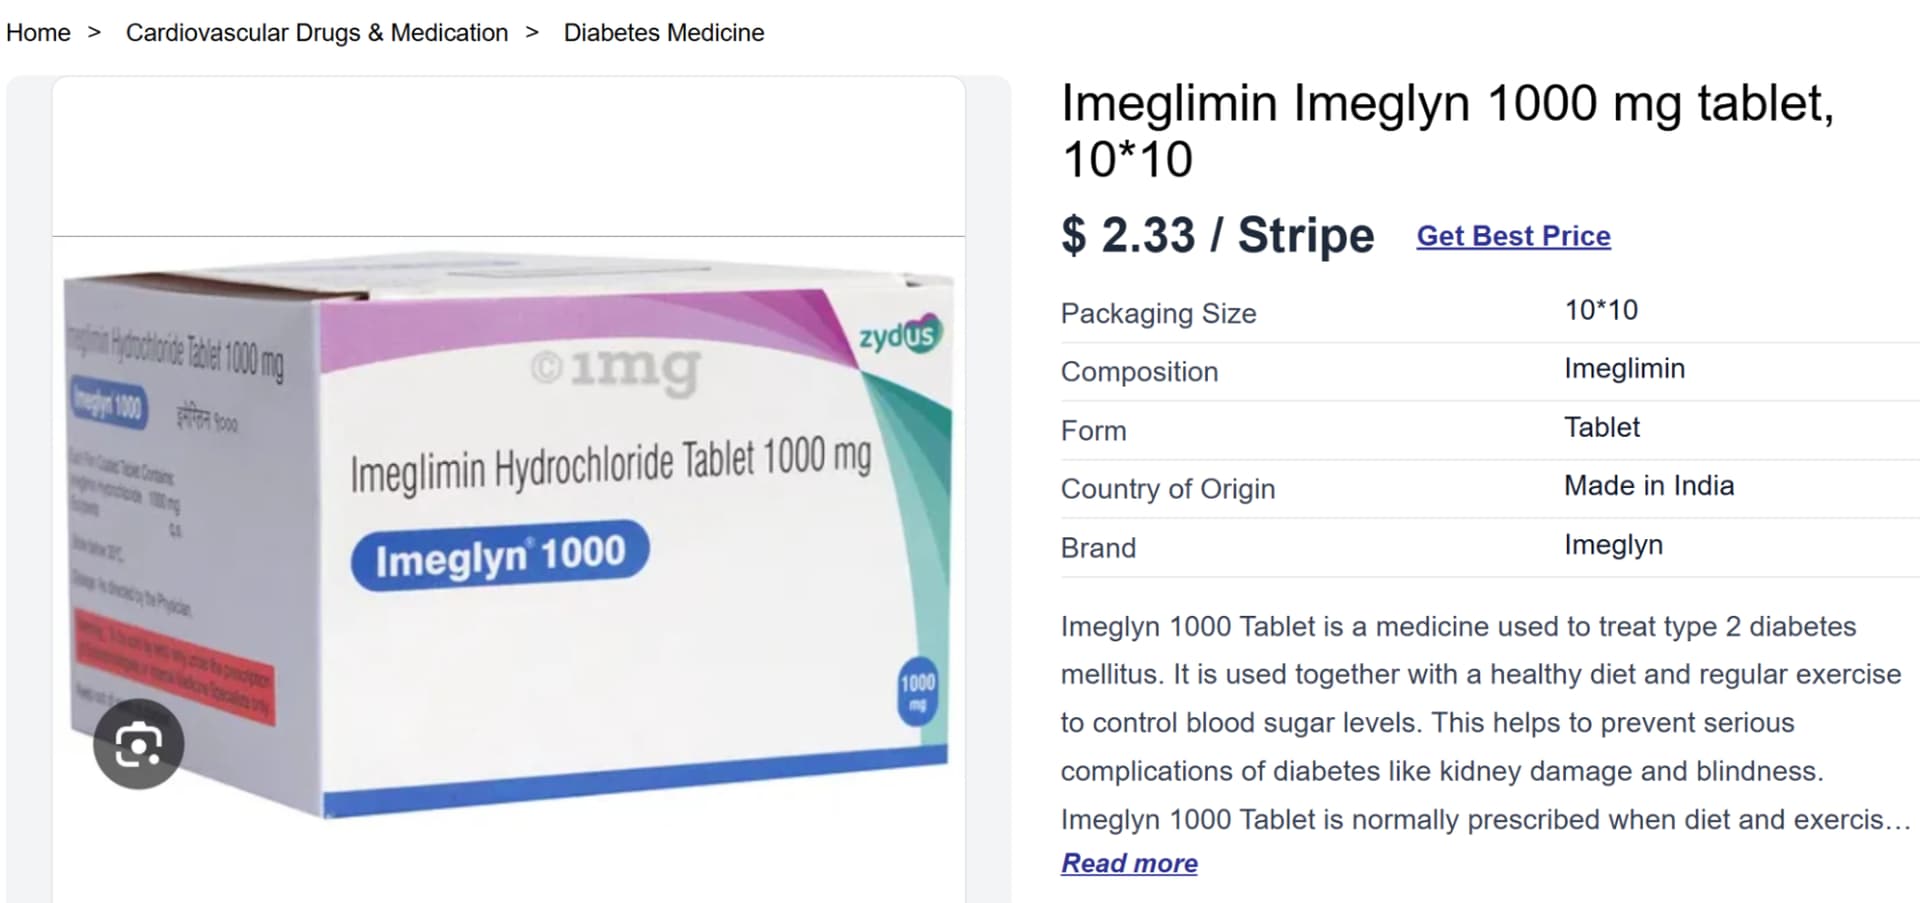Click the blue Imeglyn 1000 label badge
The width and height of the screenshot is (1920, 903).
click(x=500, y=555)
